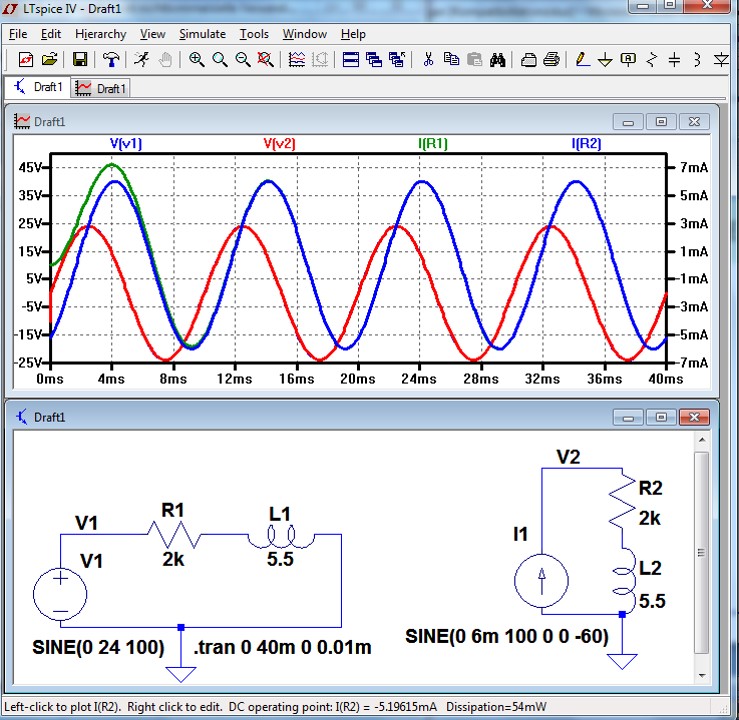Open the Hierarchy menu
Image resolution: width=739 pixels, height=720 pixels.
101,34
